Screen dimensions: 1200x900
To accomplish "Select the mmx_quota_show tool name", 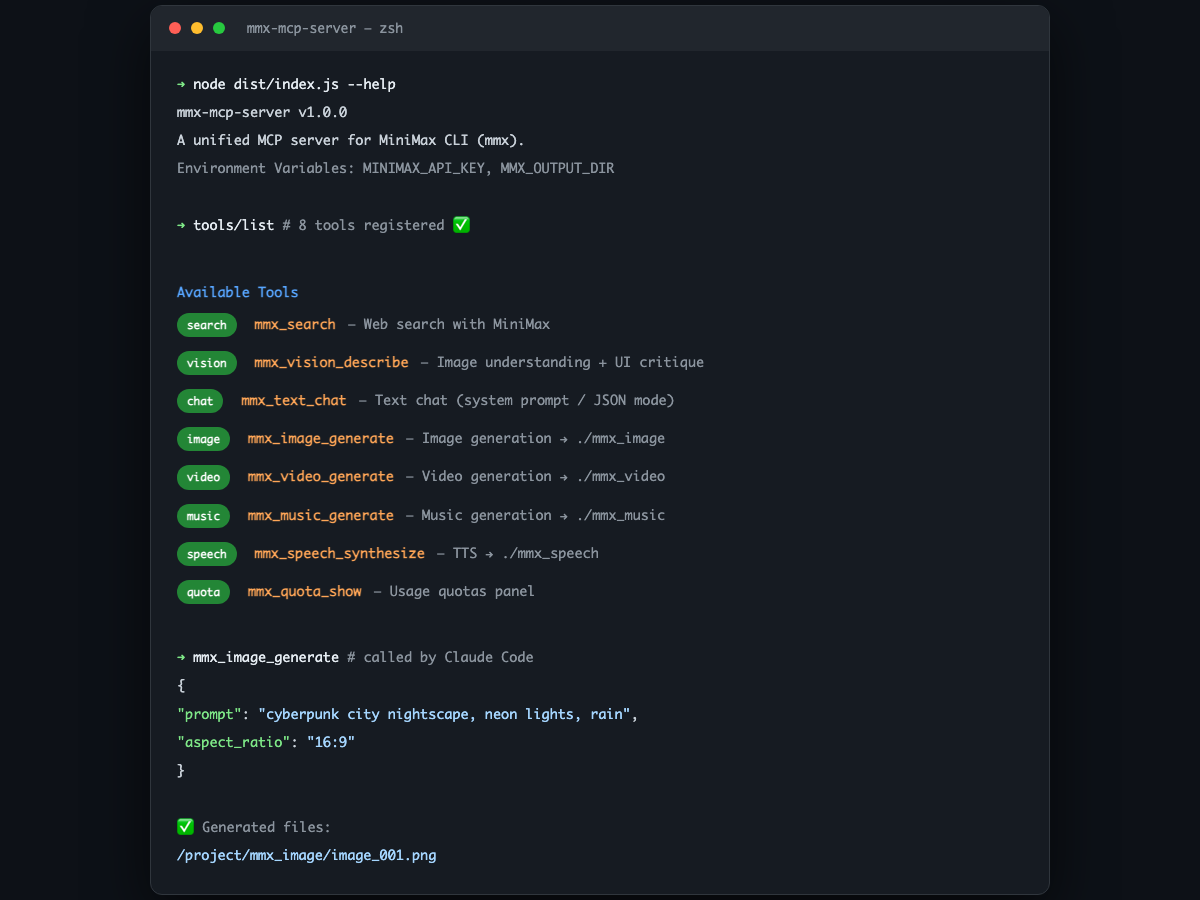I will coord(304,591).
